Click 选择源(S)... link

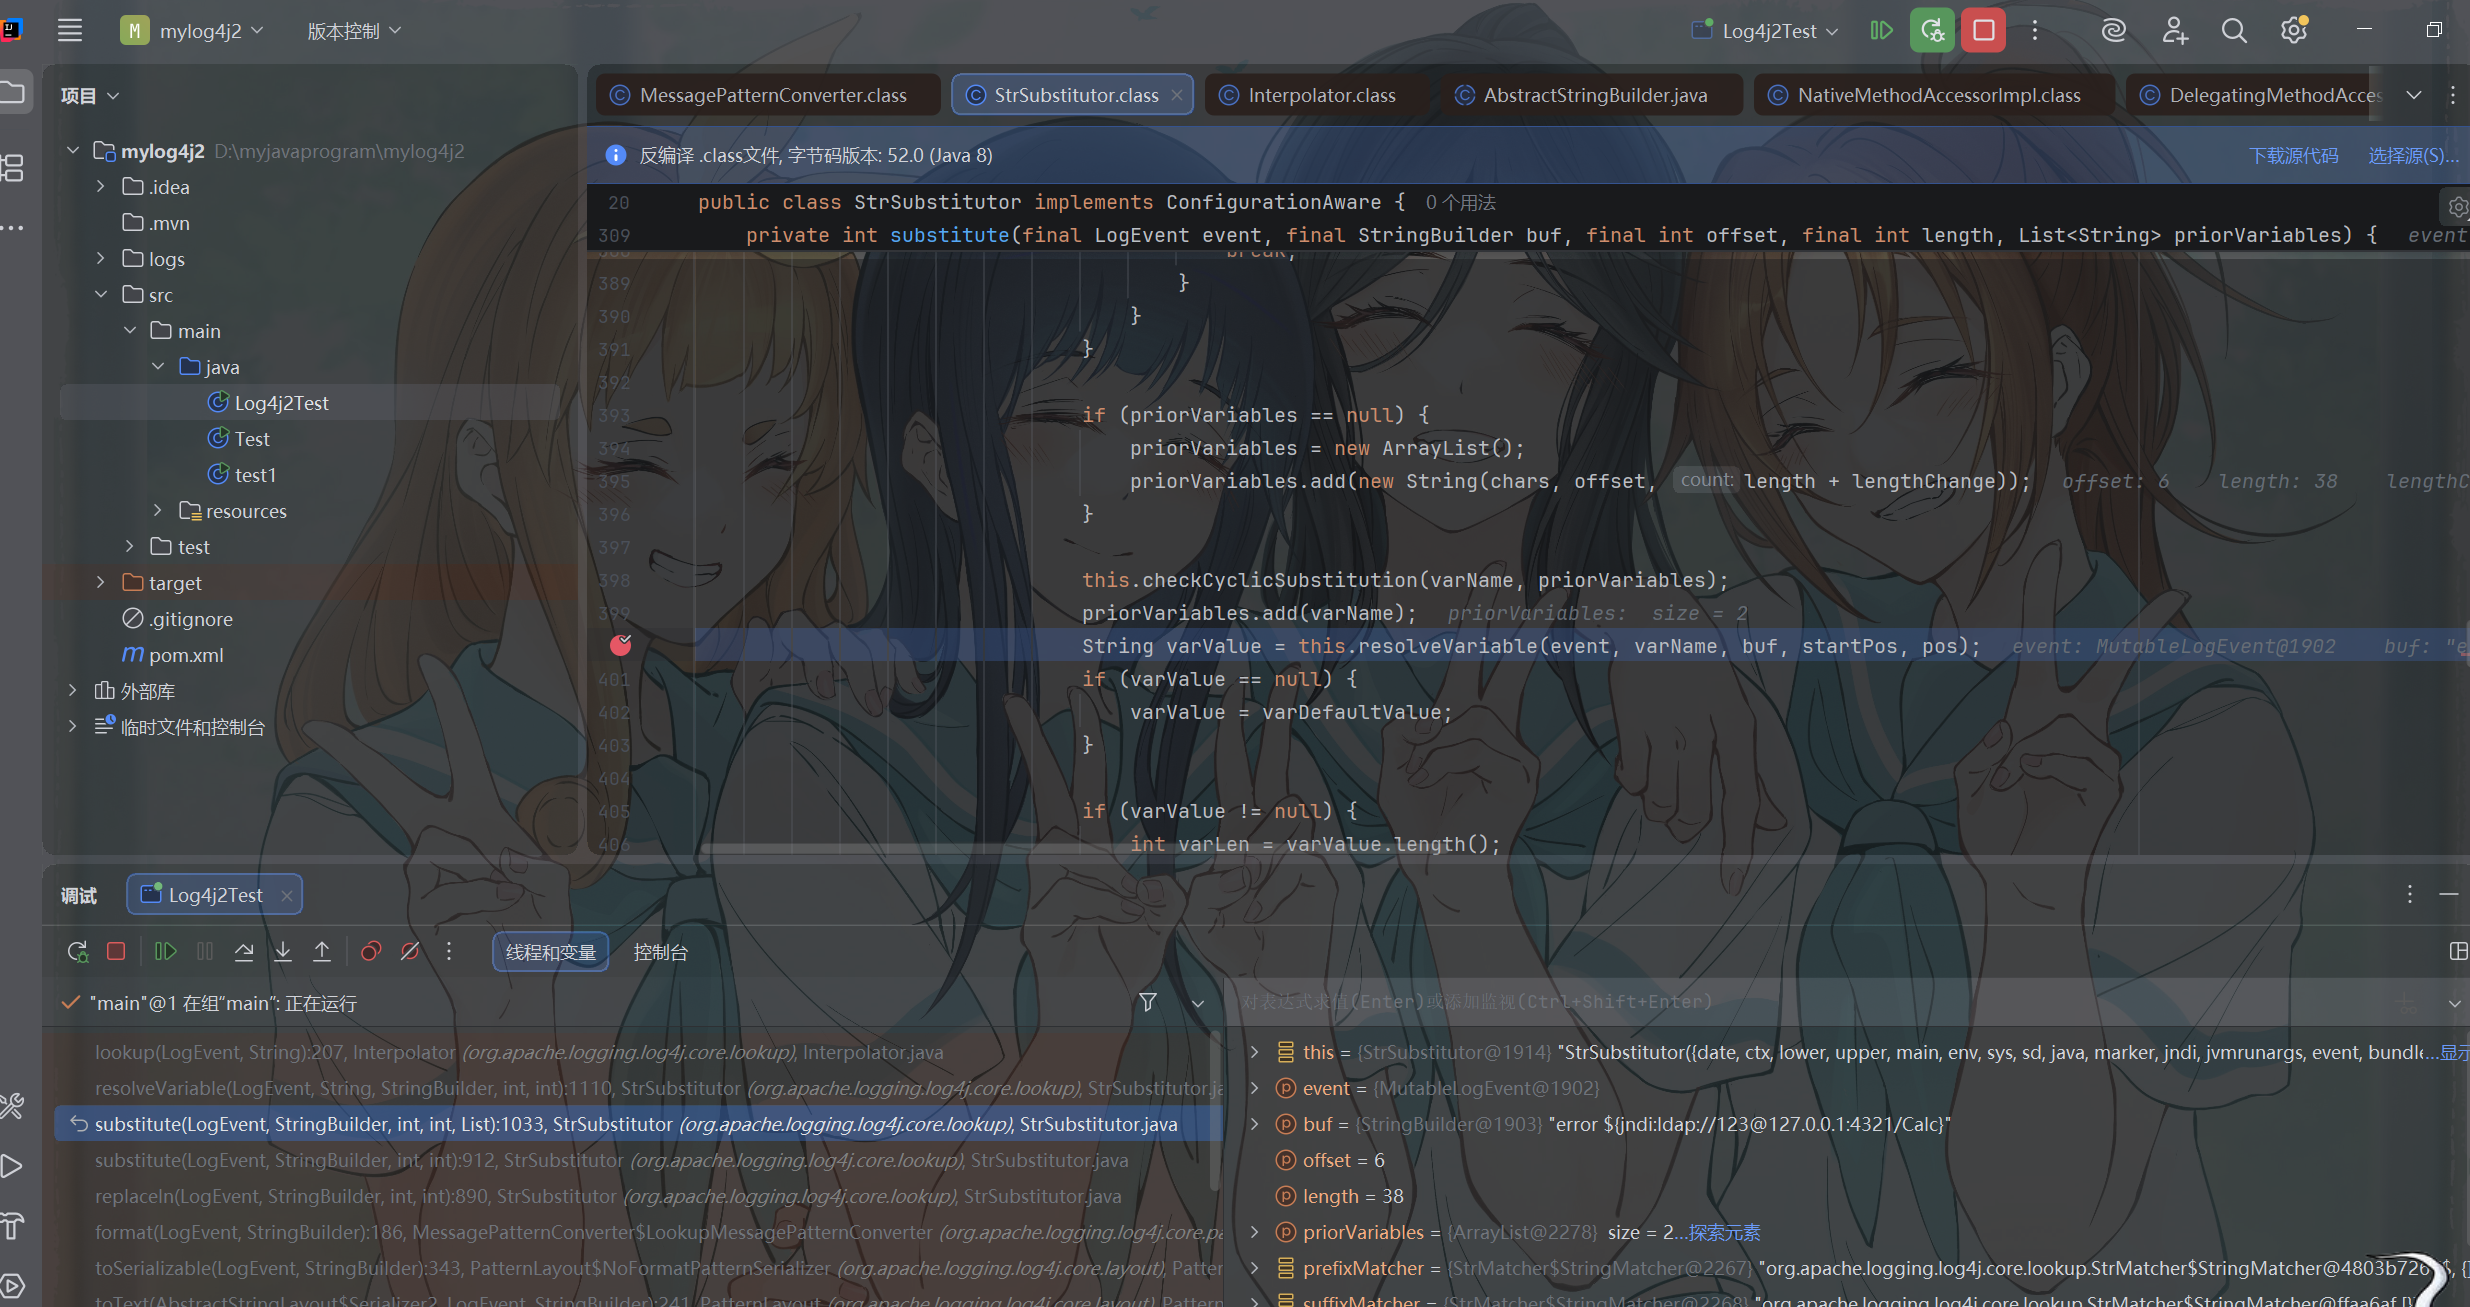[x=2413, y=155]
